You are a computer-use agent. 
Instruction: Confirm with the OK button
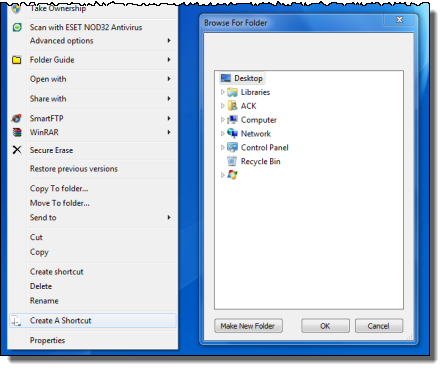pyautogui.click(x=325, y=326)
